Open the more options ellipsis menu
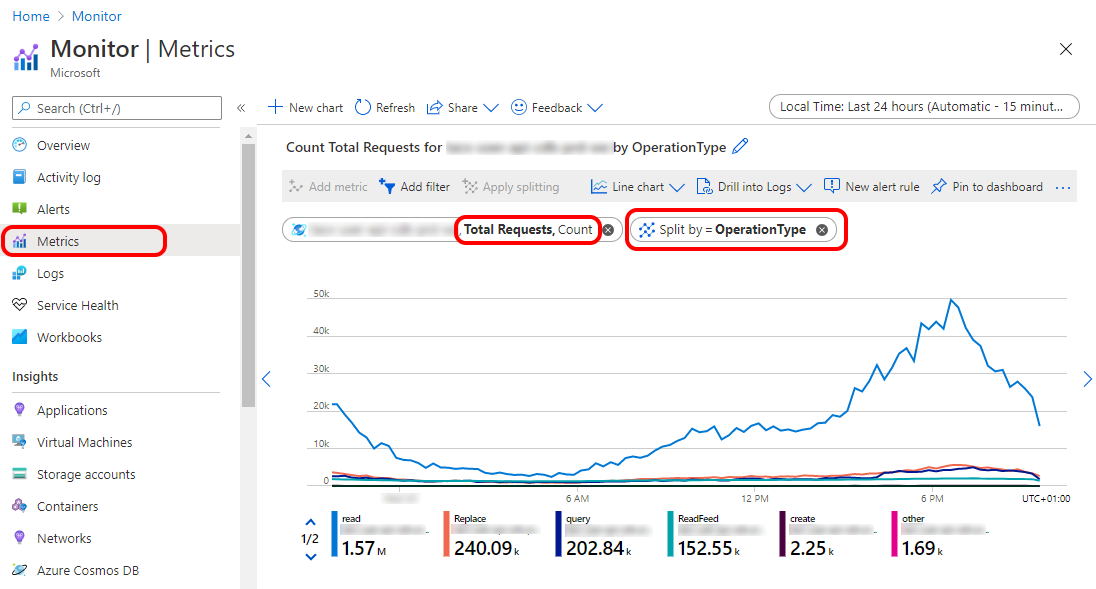The image size is (1096, 589). pyautogui.click(x=1063, y=187)
